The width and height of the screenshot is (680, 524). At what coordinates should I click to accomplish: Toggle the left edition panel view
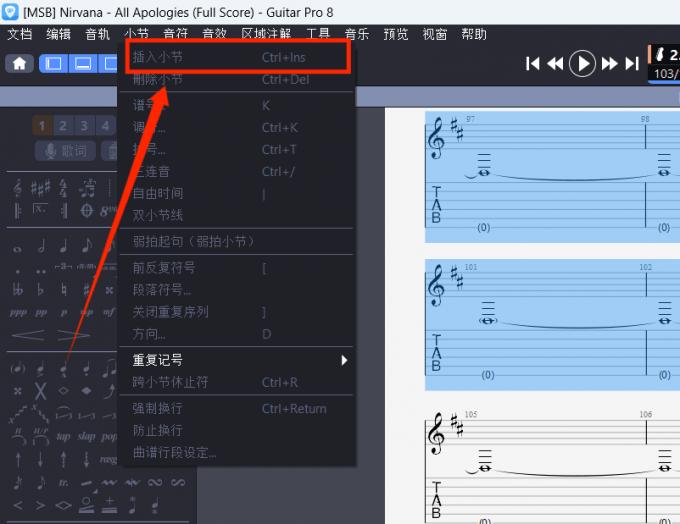(x=53, y=64)
